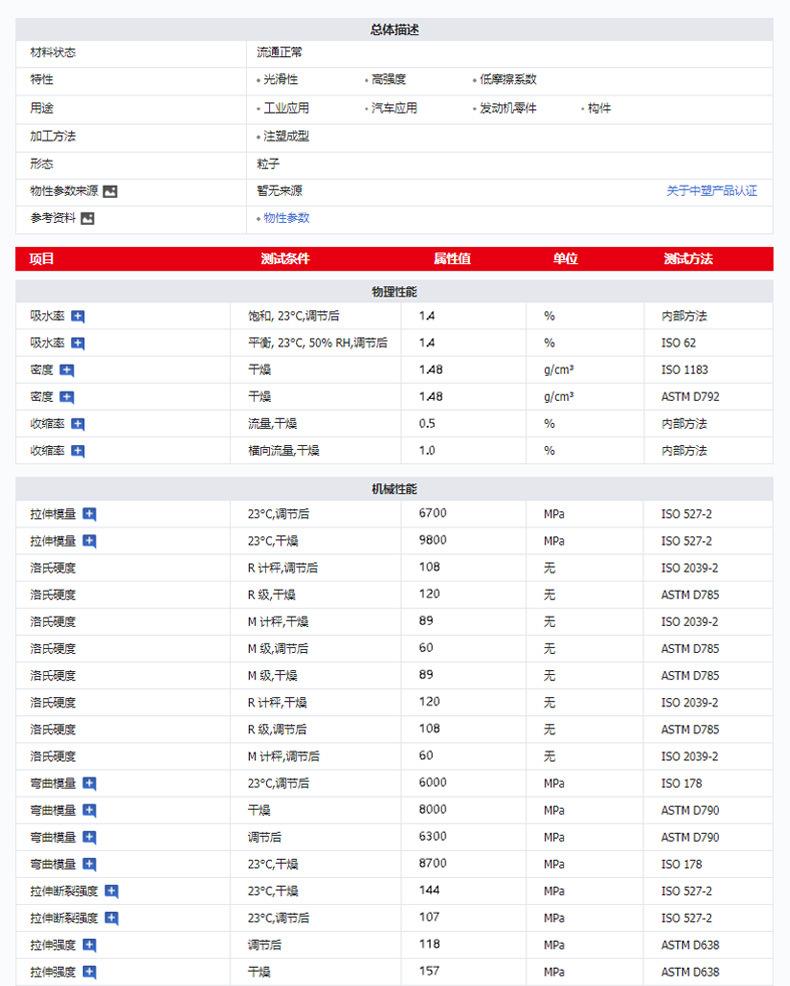The width and height of the screenshot is (790, 986).
Task: Expand 弯曲模量 details in 8700 MPa row
Action: (x=89, y=864)
